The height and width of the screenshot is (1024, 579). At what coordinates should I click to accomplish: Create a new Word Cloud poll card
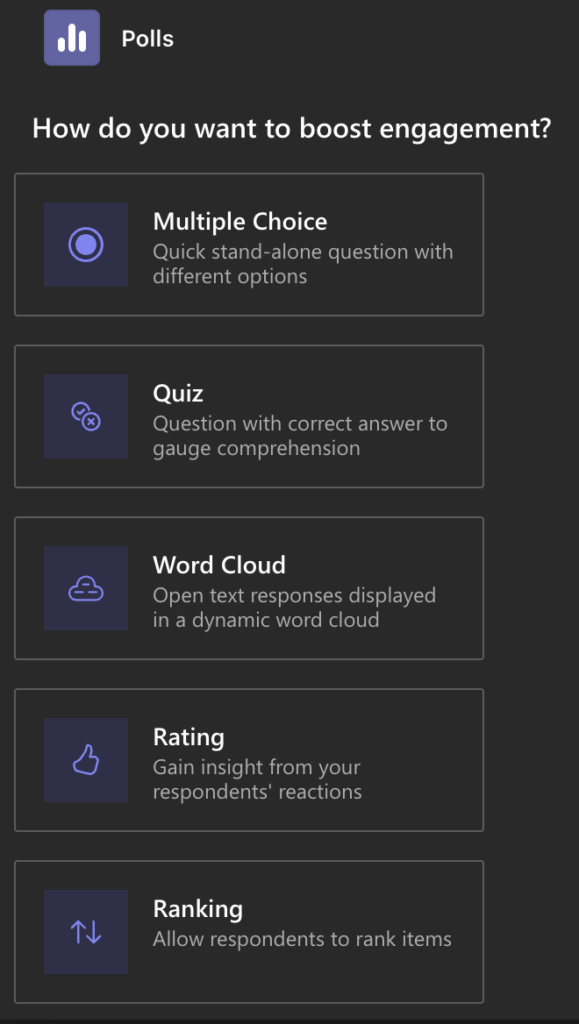coord(249,588)
